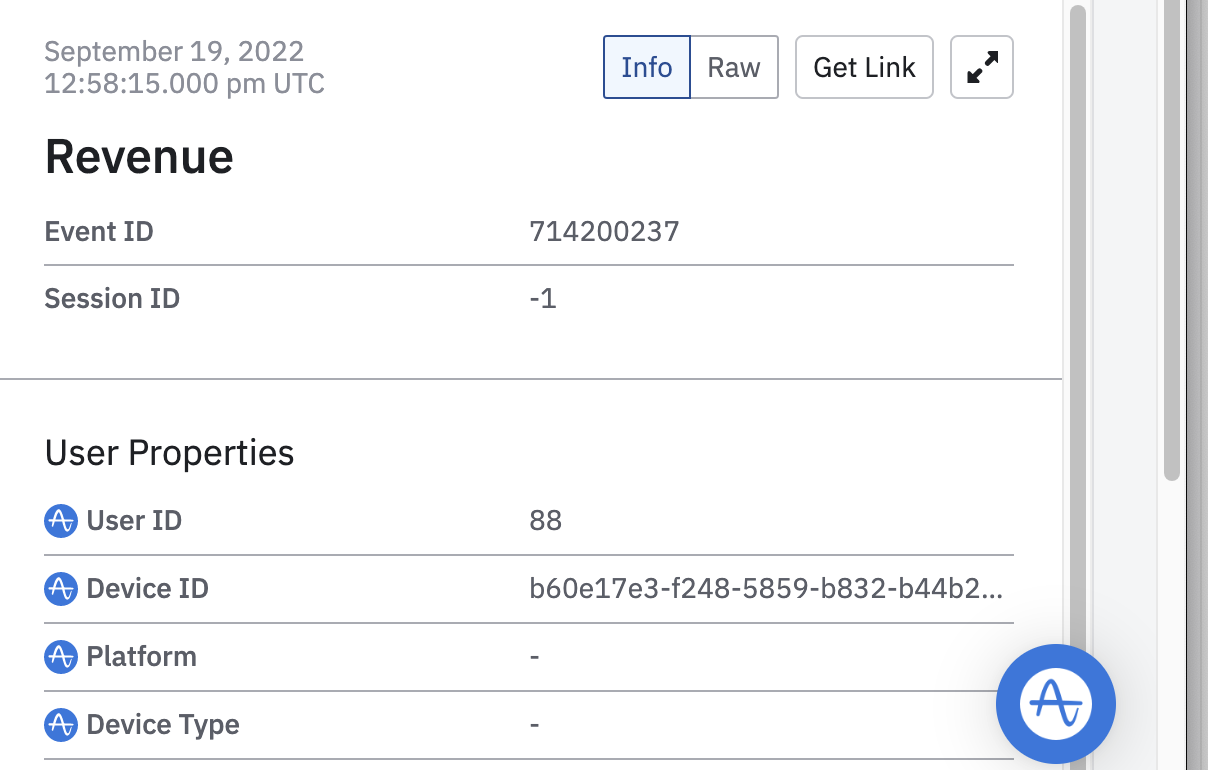The image size is (1208, 770).
Task: Click the Session ID value -1
Action: (542, 299)
